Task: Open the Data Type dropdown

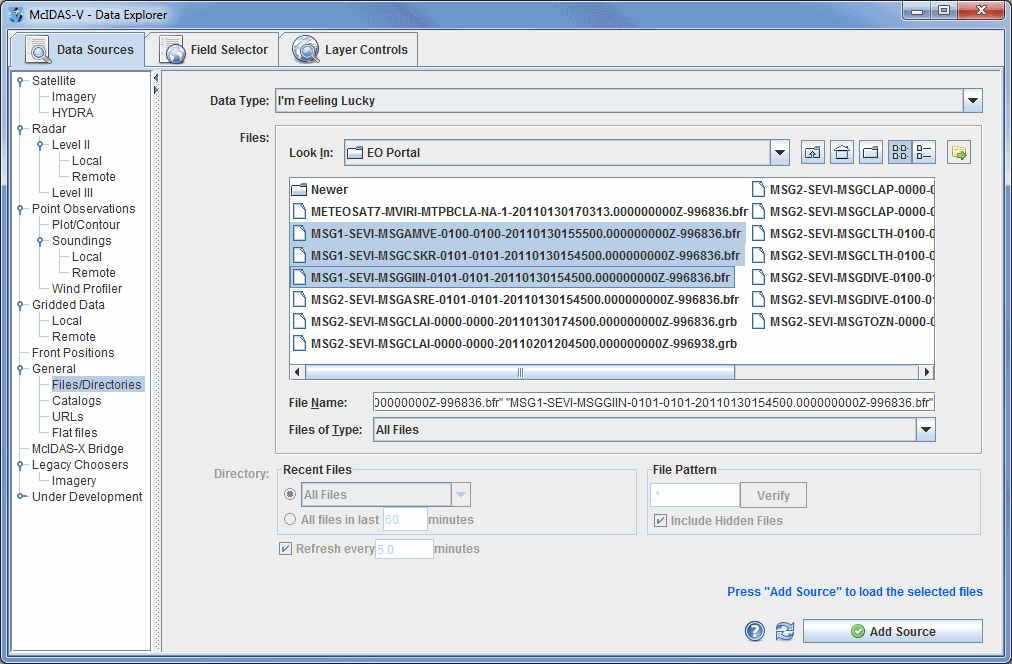Action: click(973, 101)
